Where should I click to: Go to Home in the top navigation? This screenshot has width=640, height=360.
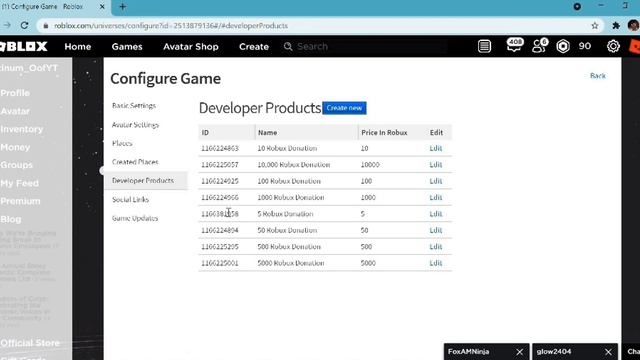[x=78, y=47]
